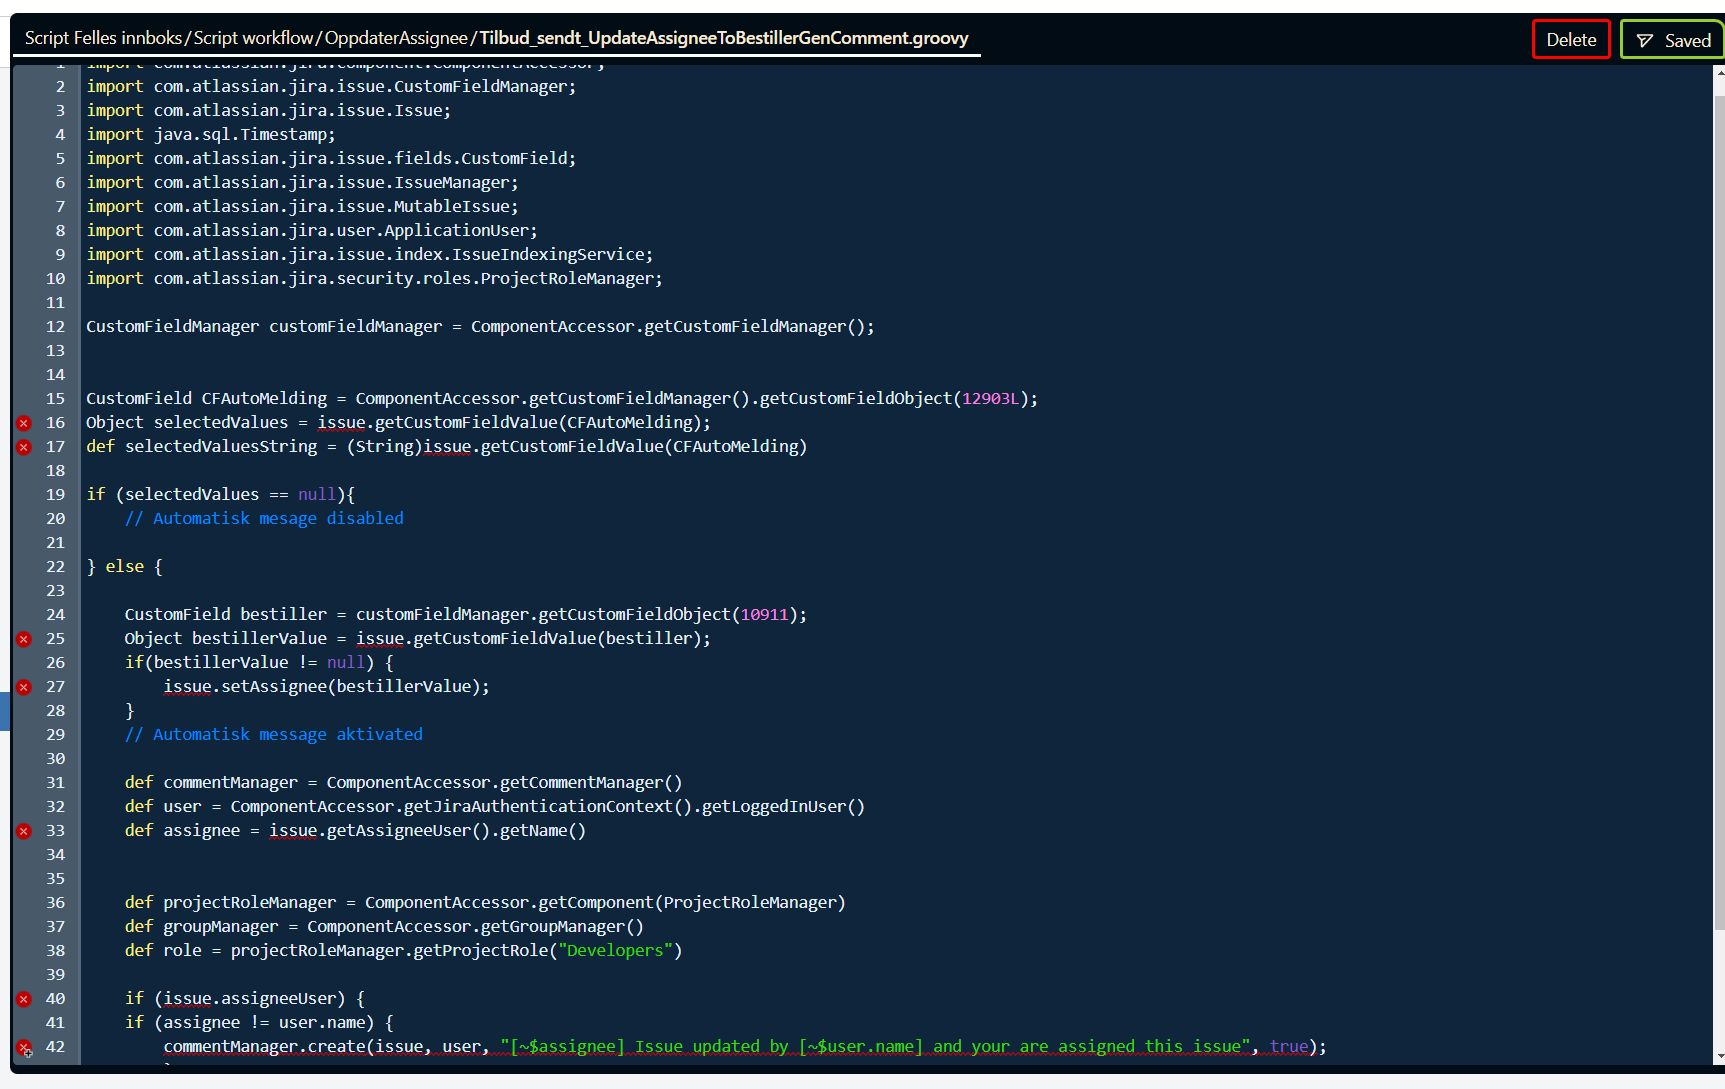The width and height of the screenshot is (1725, 1089).
Task: Click 'getCommentManager()' on line 31
Action: click(591, 783)
